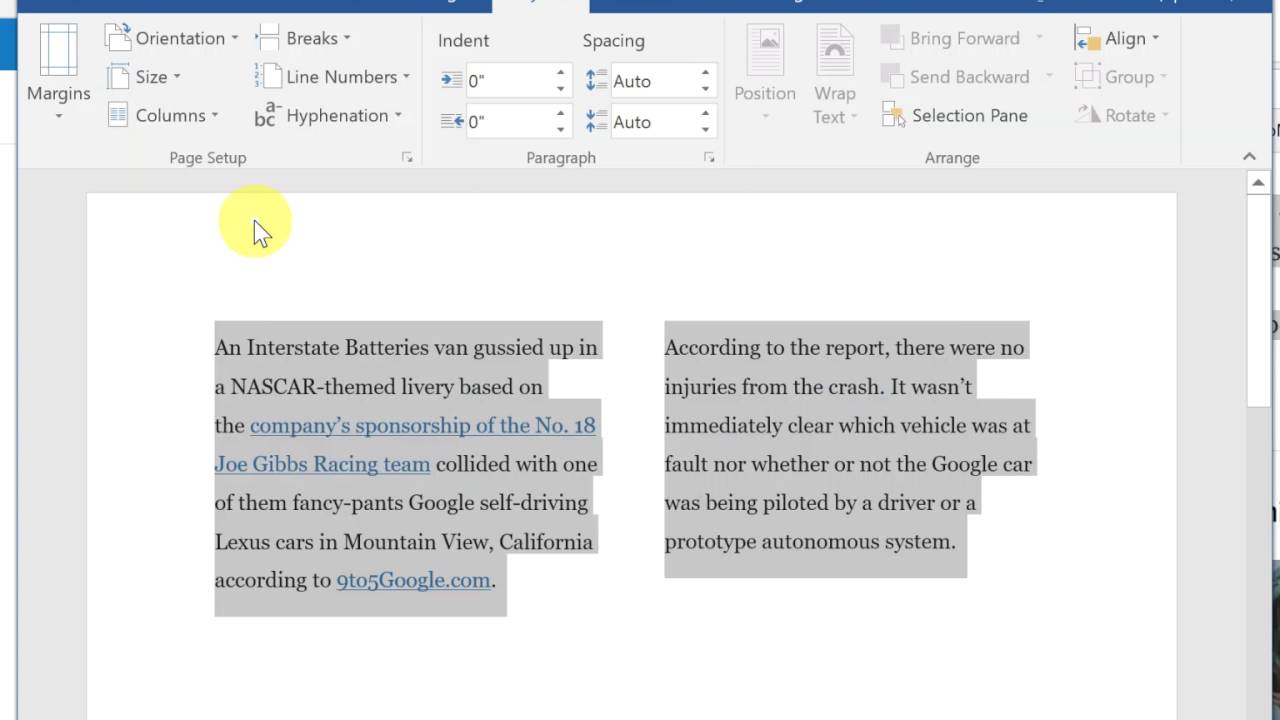
Task: Expand the Columns dropdown arrow
Action: [214, 116]
